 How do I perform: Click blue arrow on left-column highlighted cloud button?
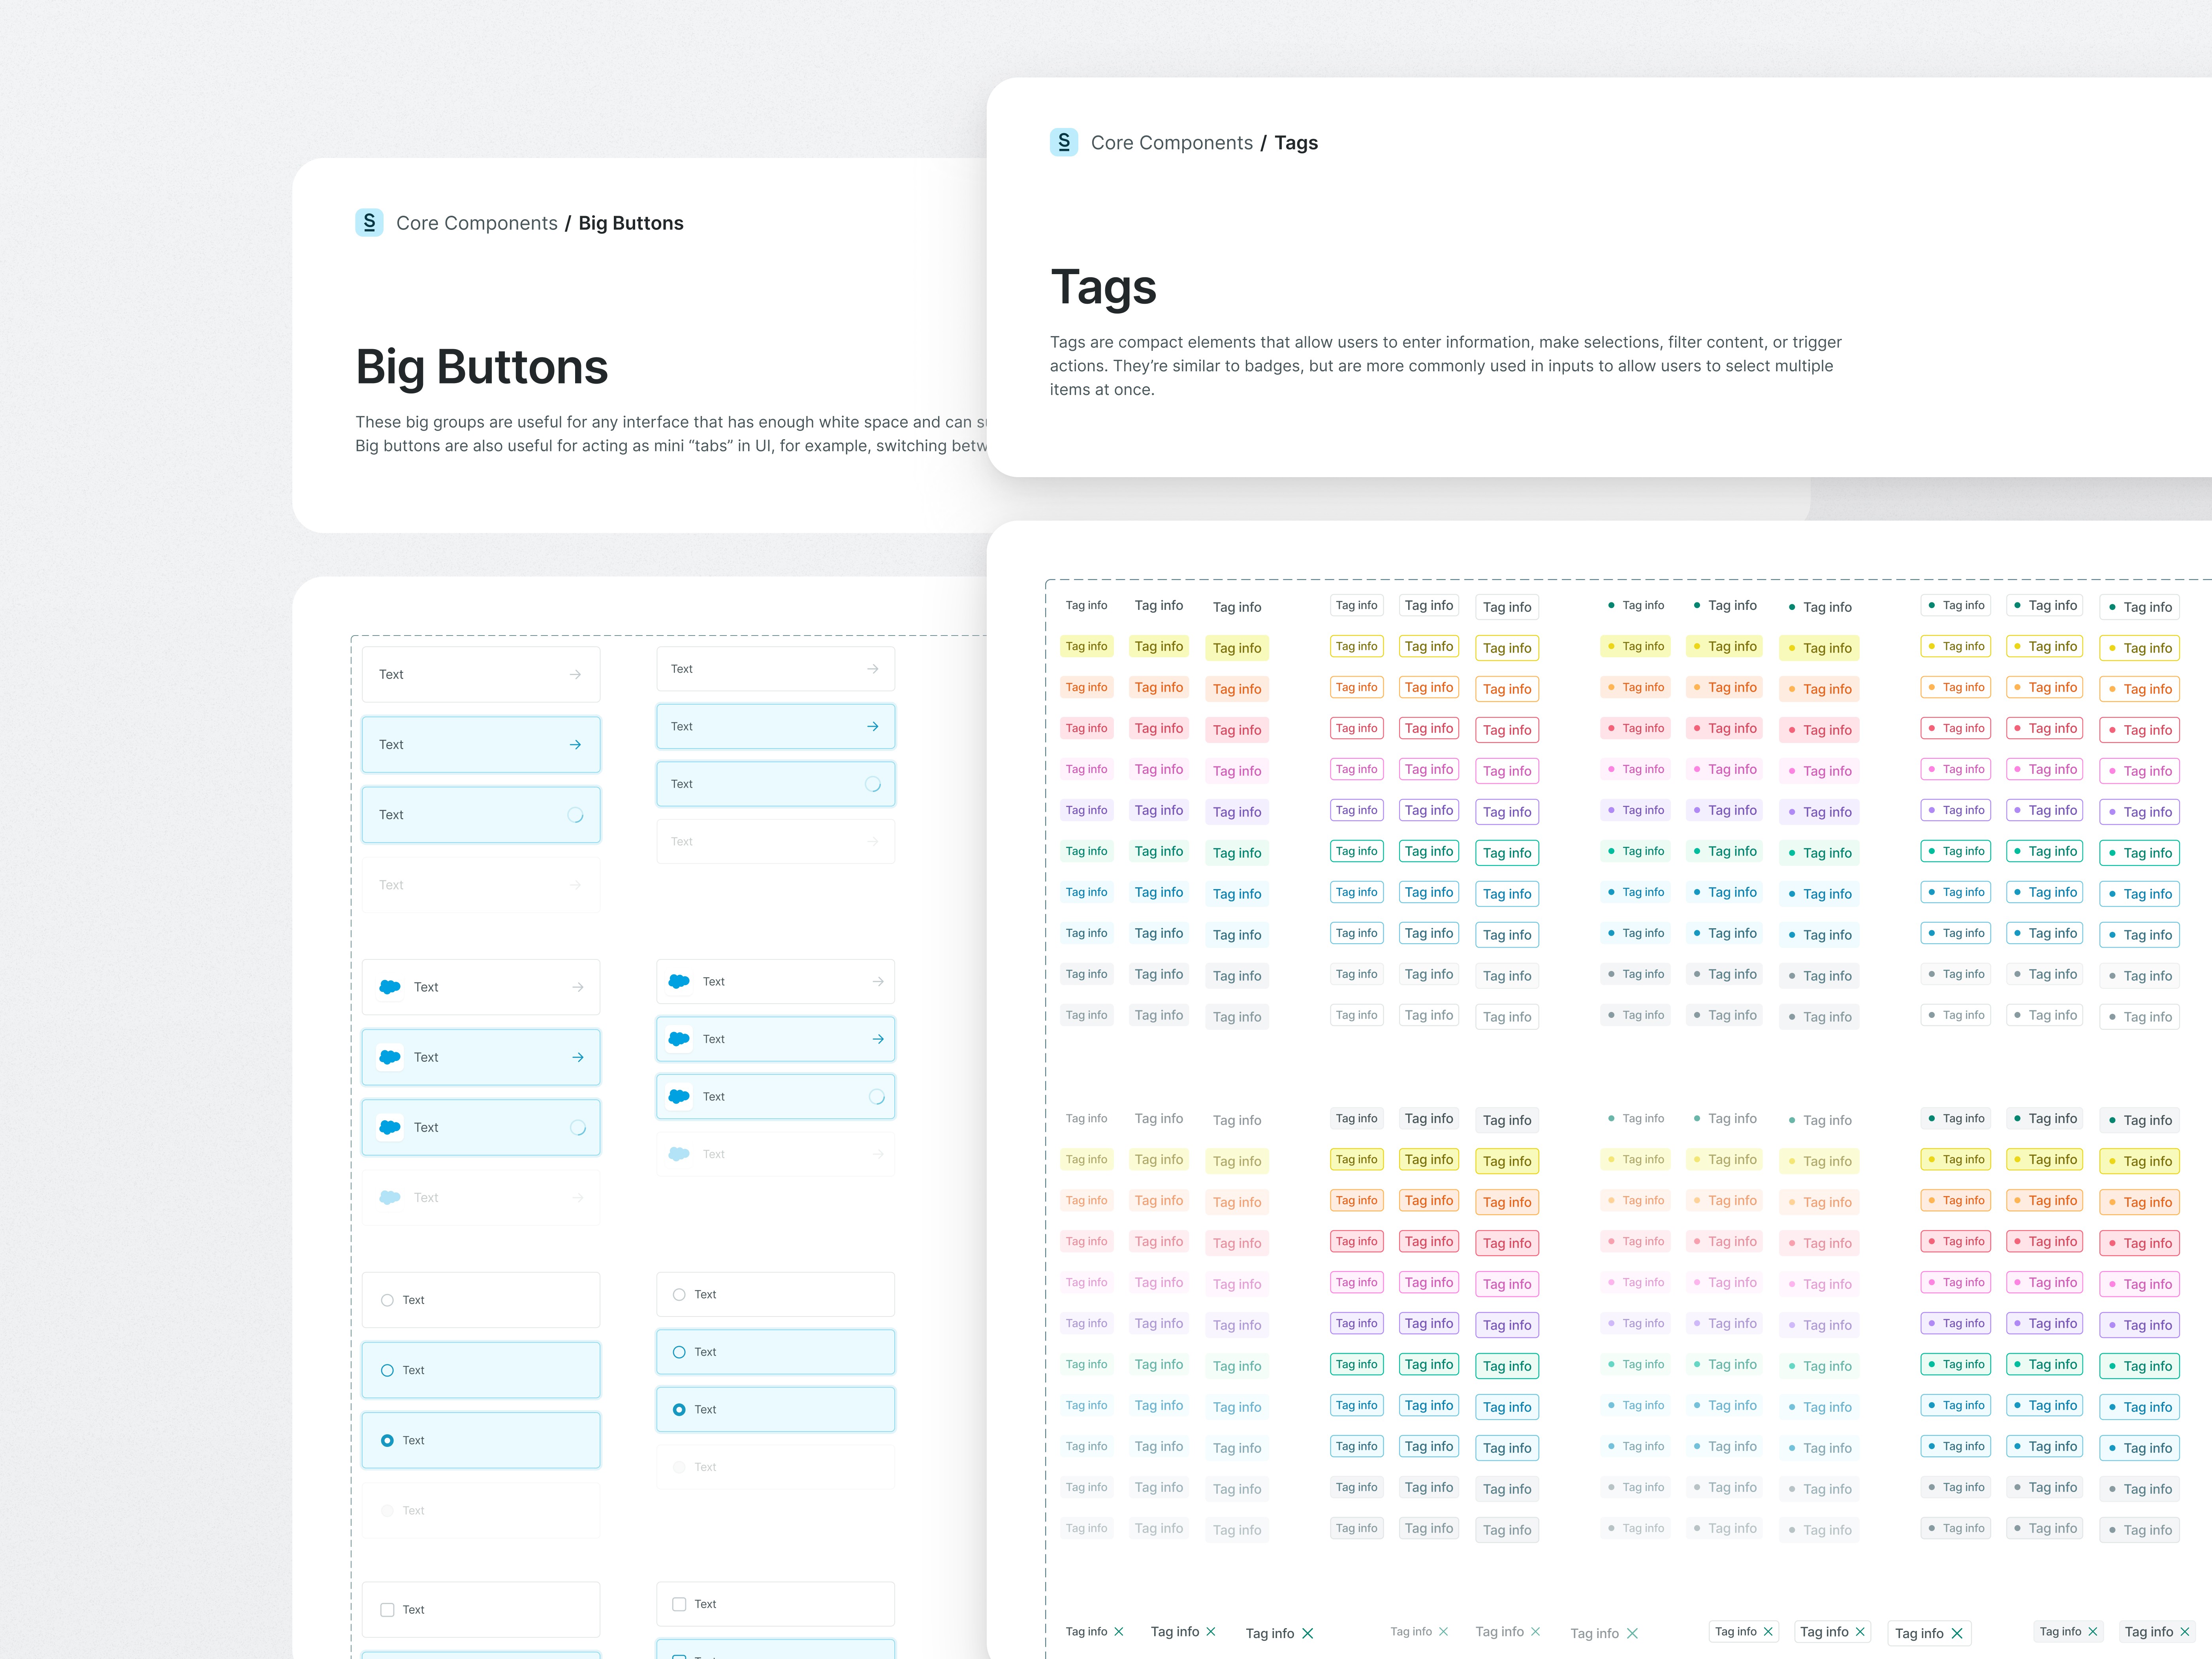(578, 1057)
